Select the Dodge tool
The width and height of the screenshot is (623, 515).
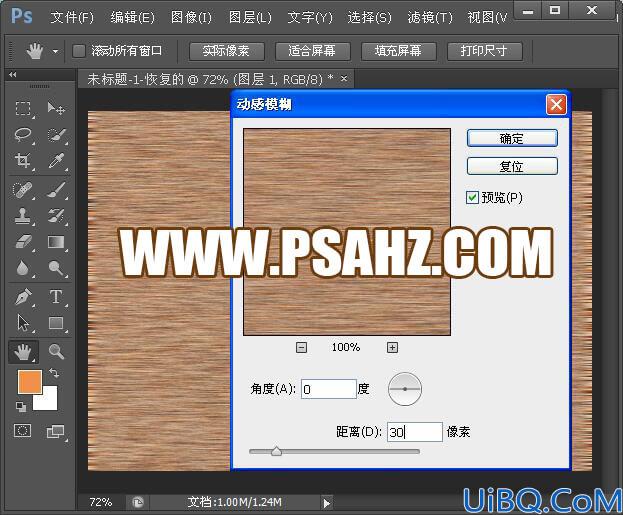pos(56,268)
